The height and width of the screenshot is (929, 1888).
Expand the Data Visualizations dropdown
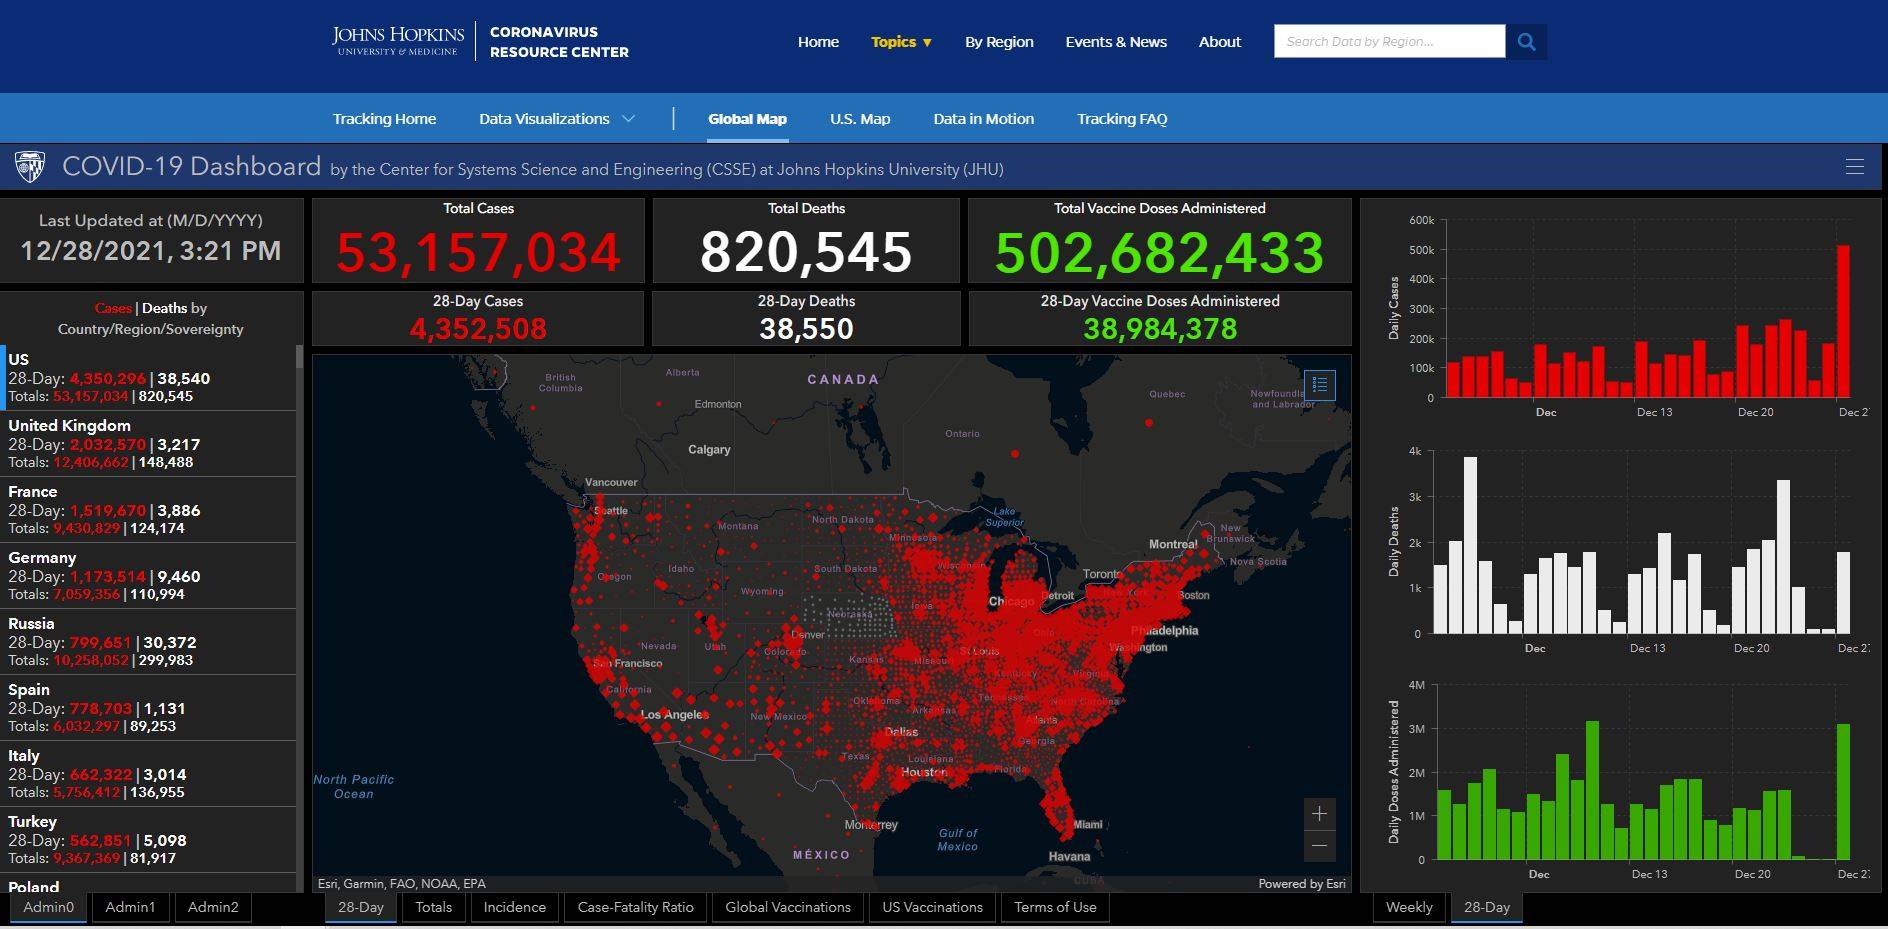[x=556, y=119]
